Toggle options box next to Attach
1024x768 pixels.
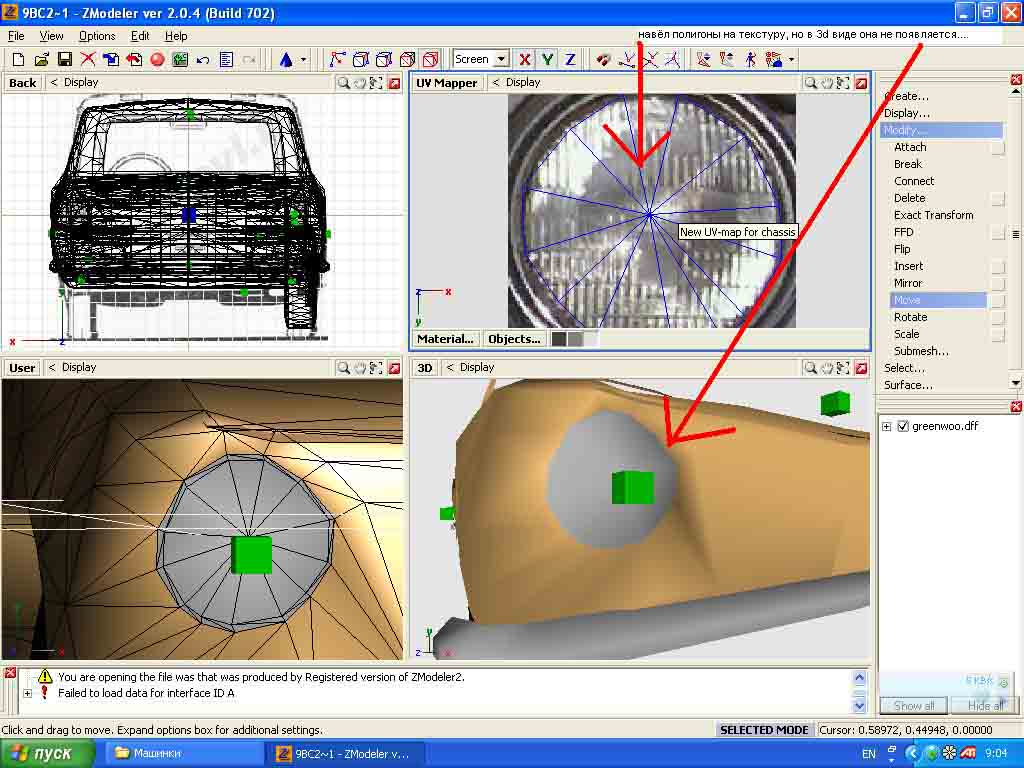pyautogui.click(x=997, y=148)
